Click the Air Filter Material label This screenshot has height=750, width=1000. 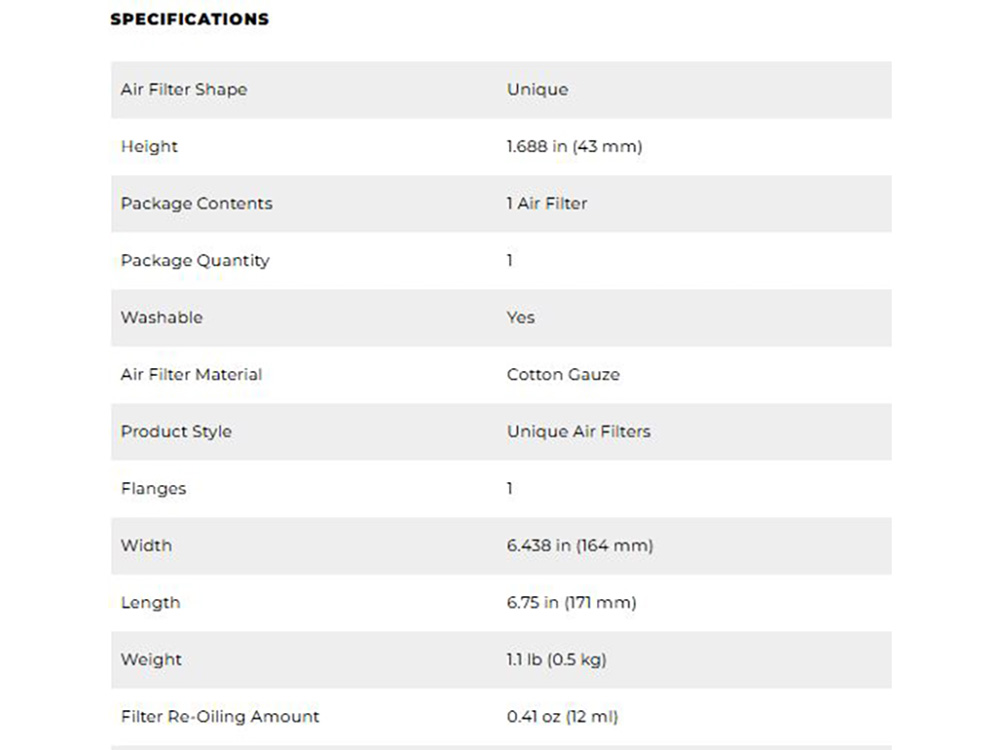tap(191, 374)
